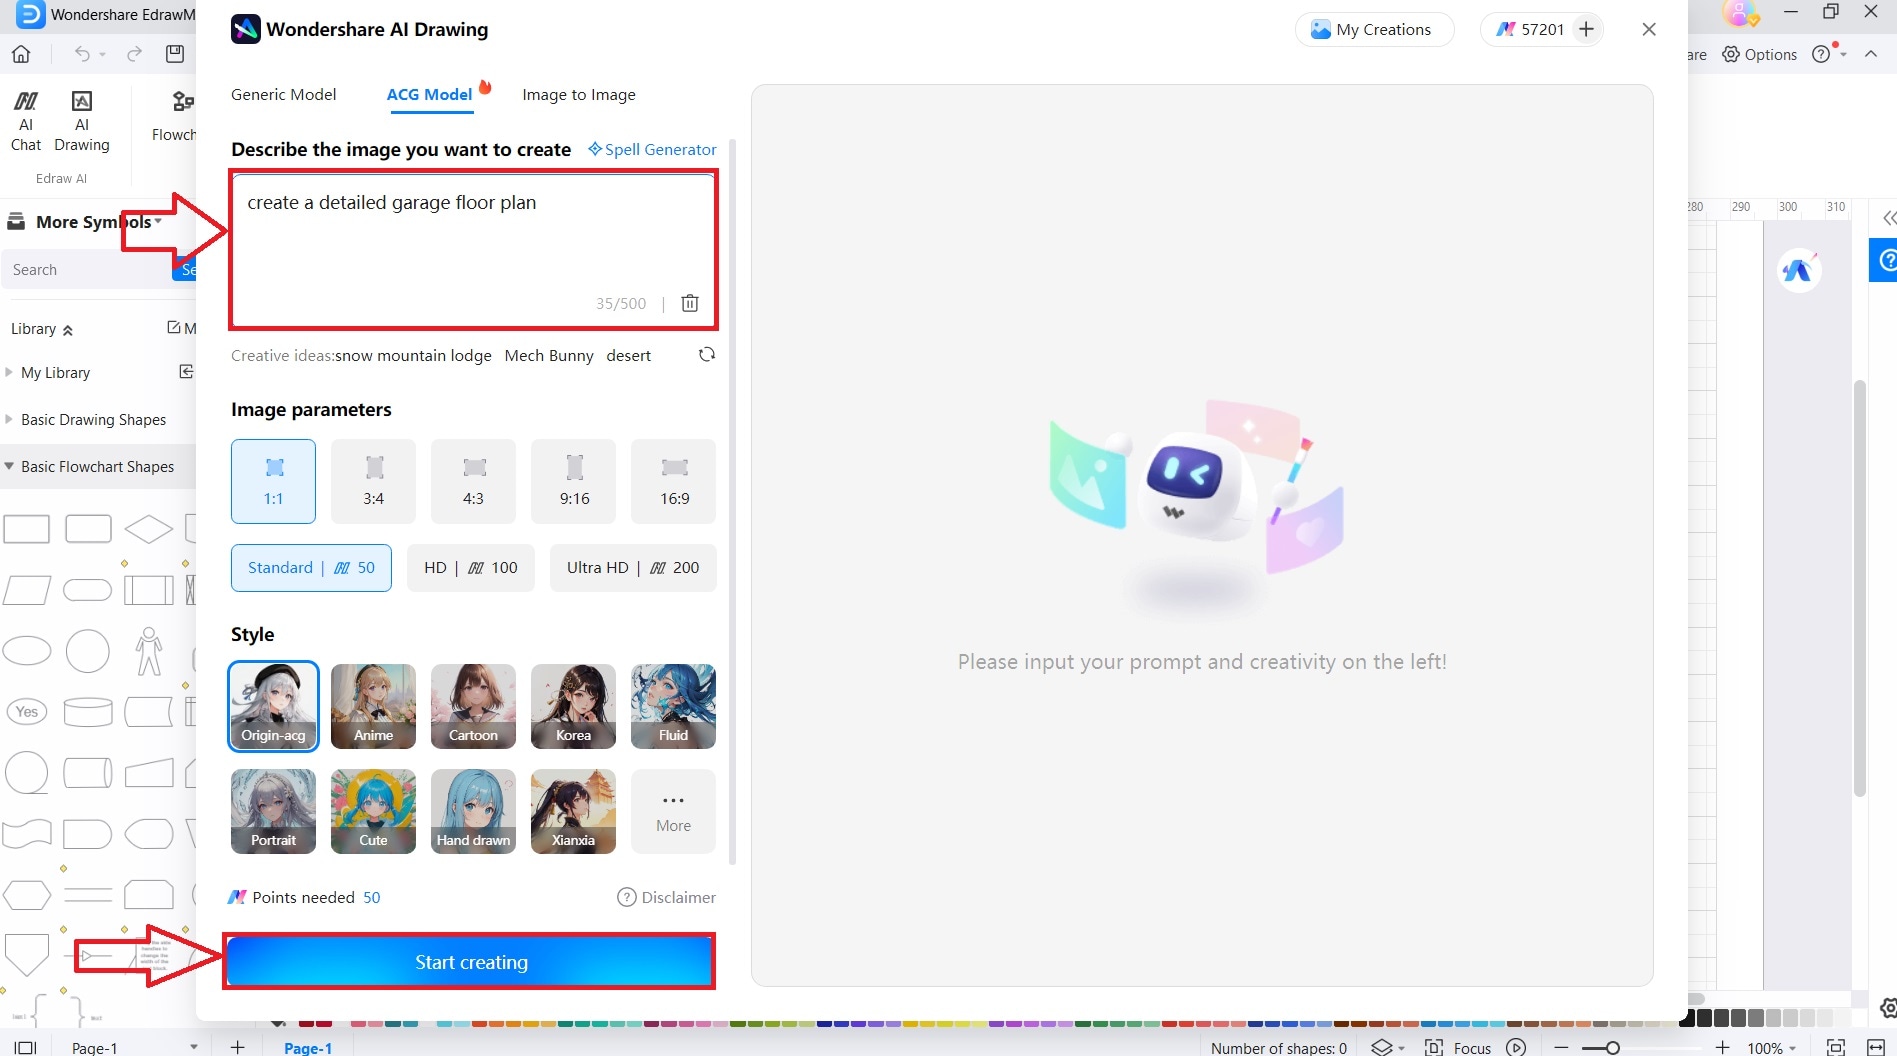Image resolution: width=1897 pixels, height=1056 pixels.
Task: Click the Start creating button
Action: tap(470, 962)
